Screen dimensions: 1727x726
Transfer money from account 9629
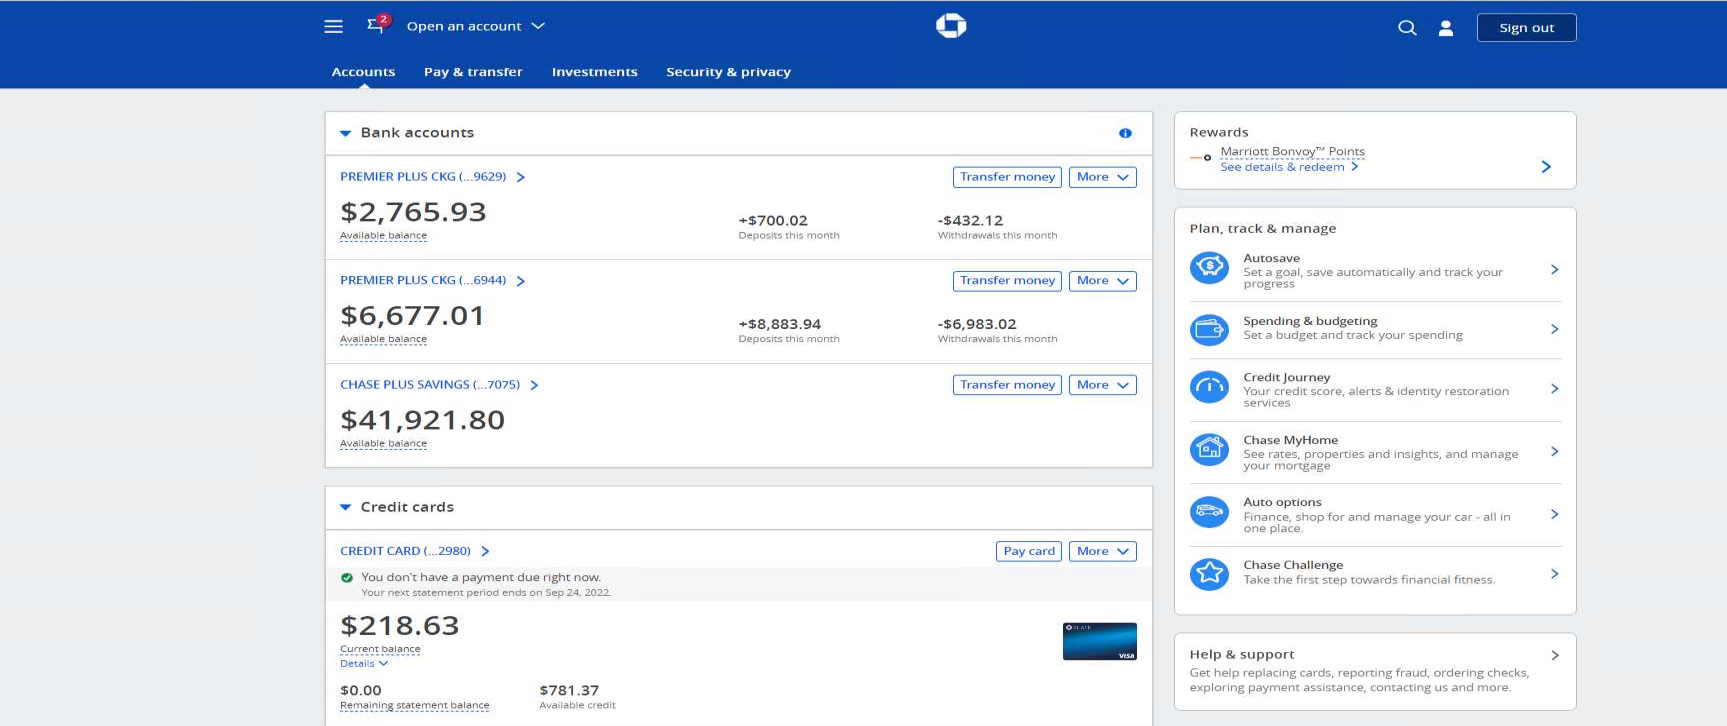(x=1007, y=177)
